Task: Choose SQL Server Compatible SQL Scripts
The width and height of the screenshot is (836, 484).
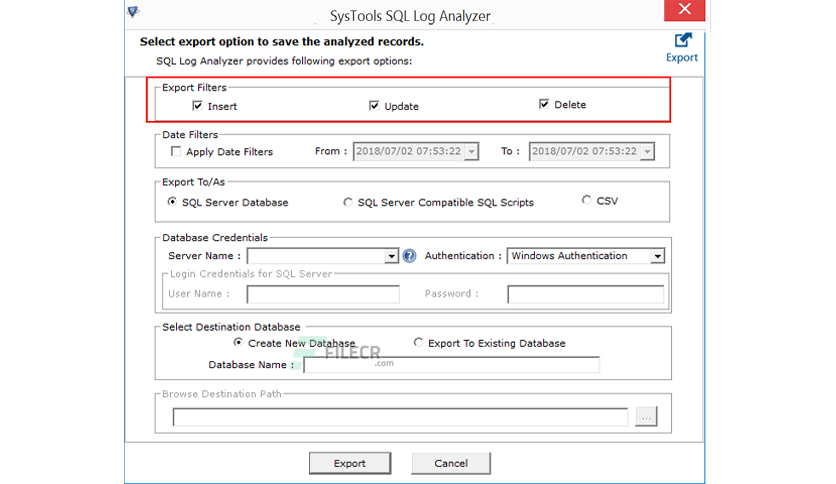Action: click(x=348, y=202)
